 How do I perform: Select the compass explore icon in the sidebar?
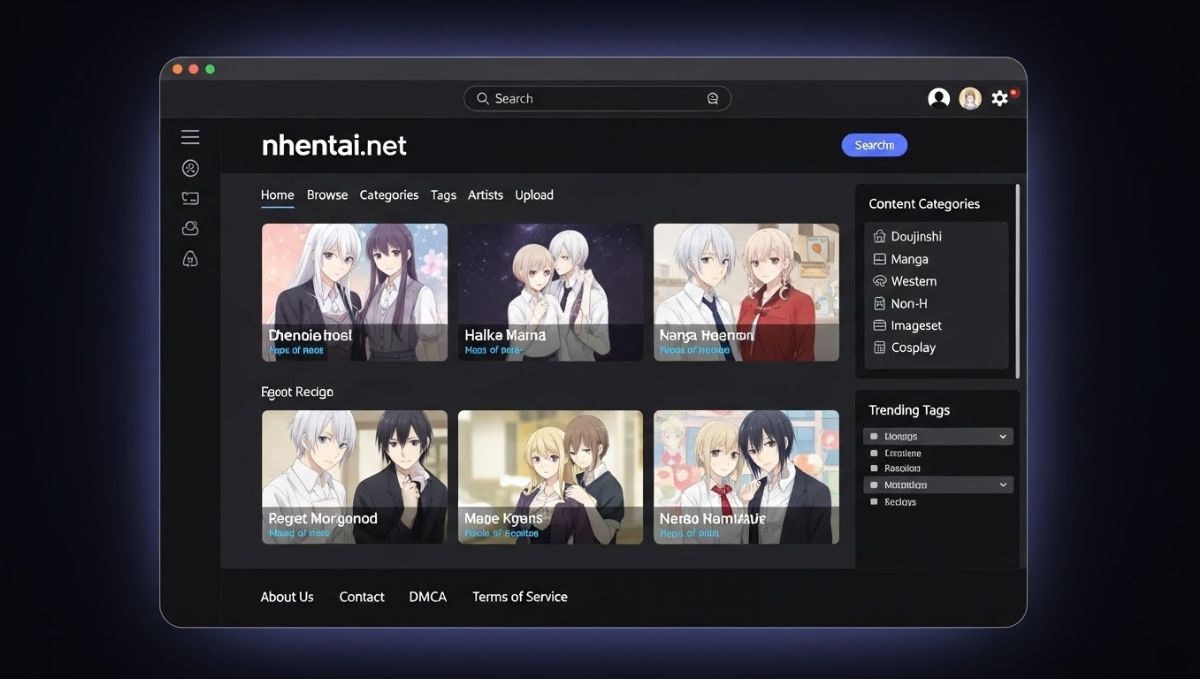pos(189,168)
